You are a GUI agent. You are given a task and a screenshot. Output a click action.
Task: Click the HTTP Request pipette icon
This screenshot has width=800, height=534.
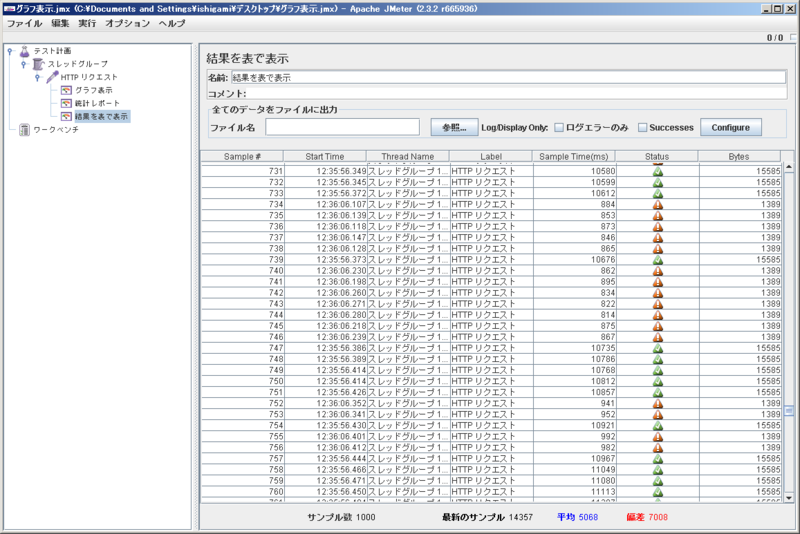click(52, 77)
